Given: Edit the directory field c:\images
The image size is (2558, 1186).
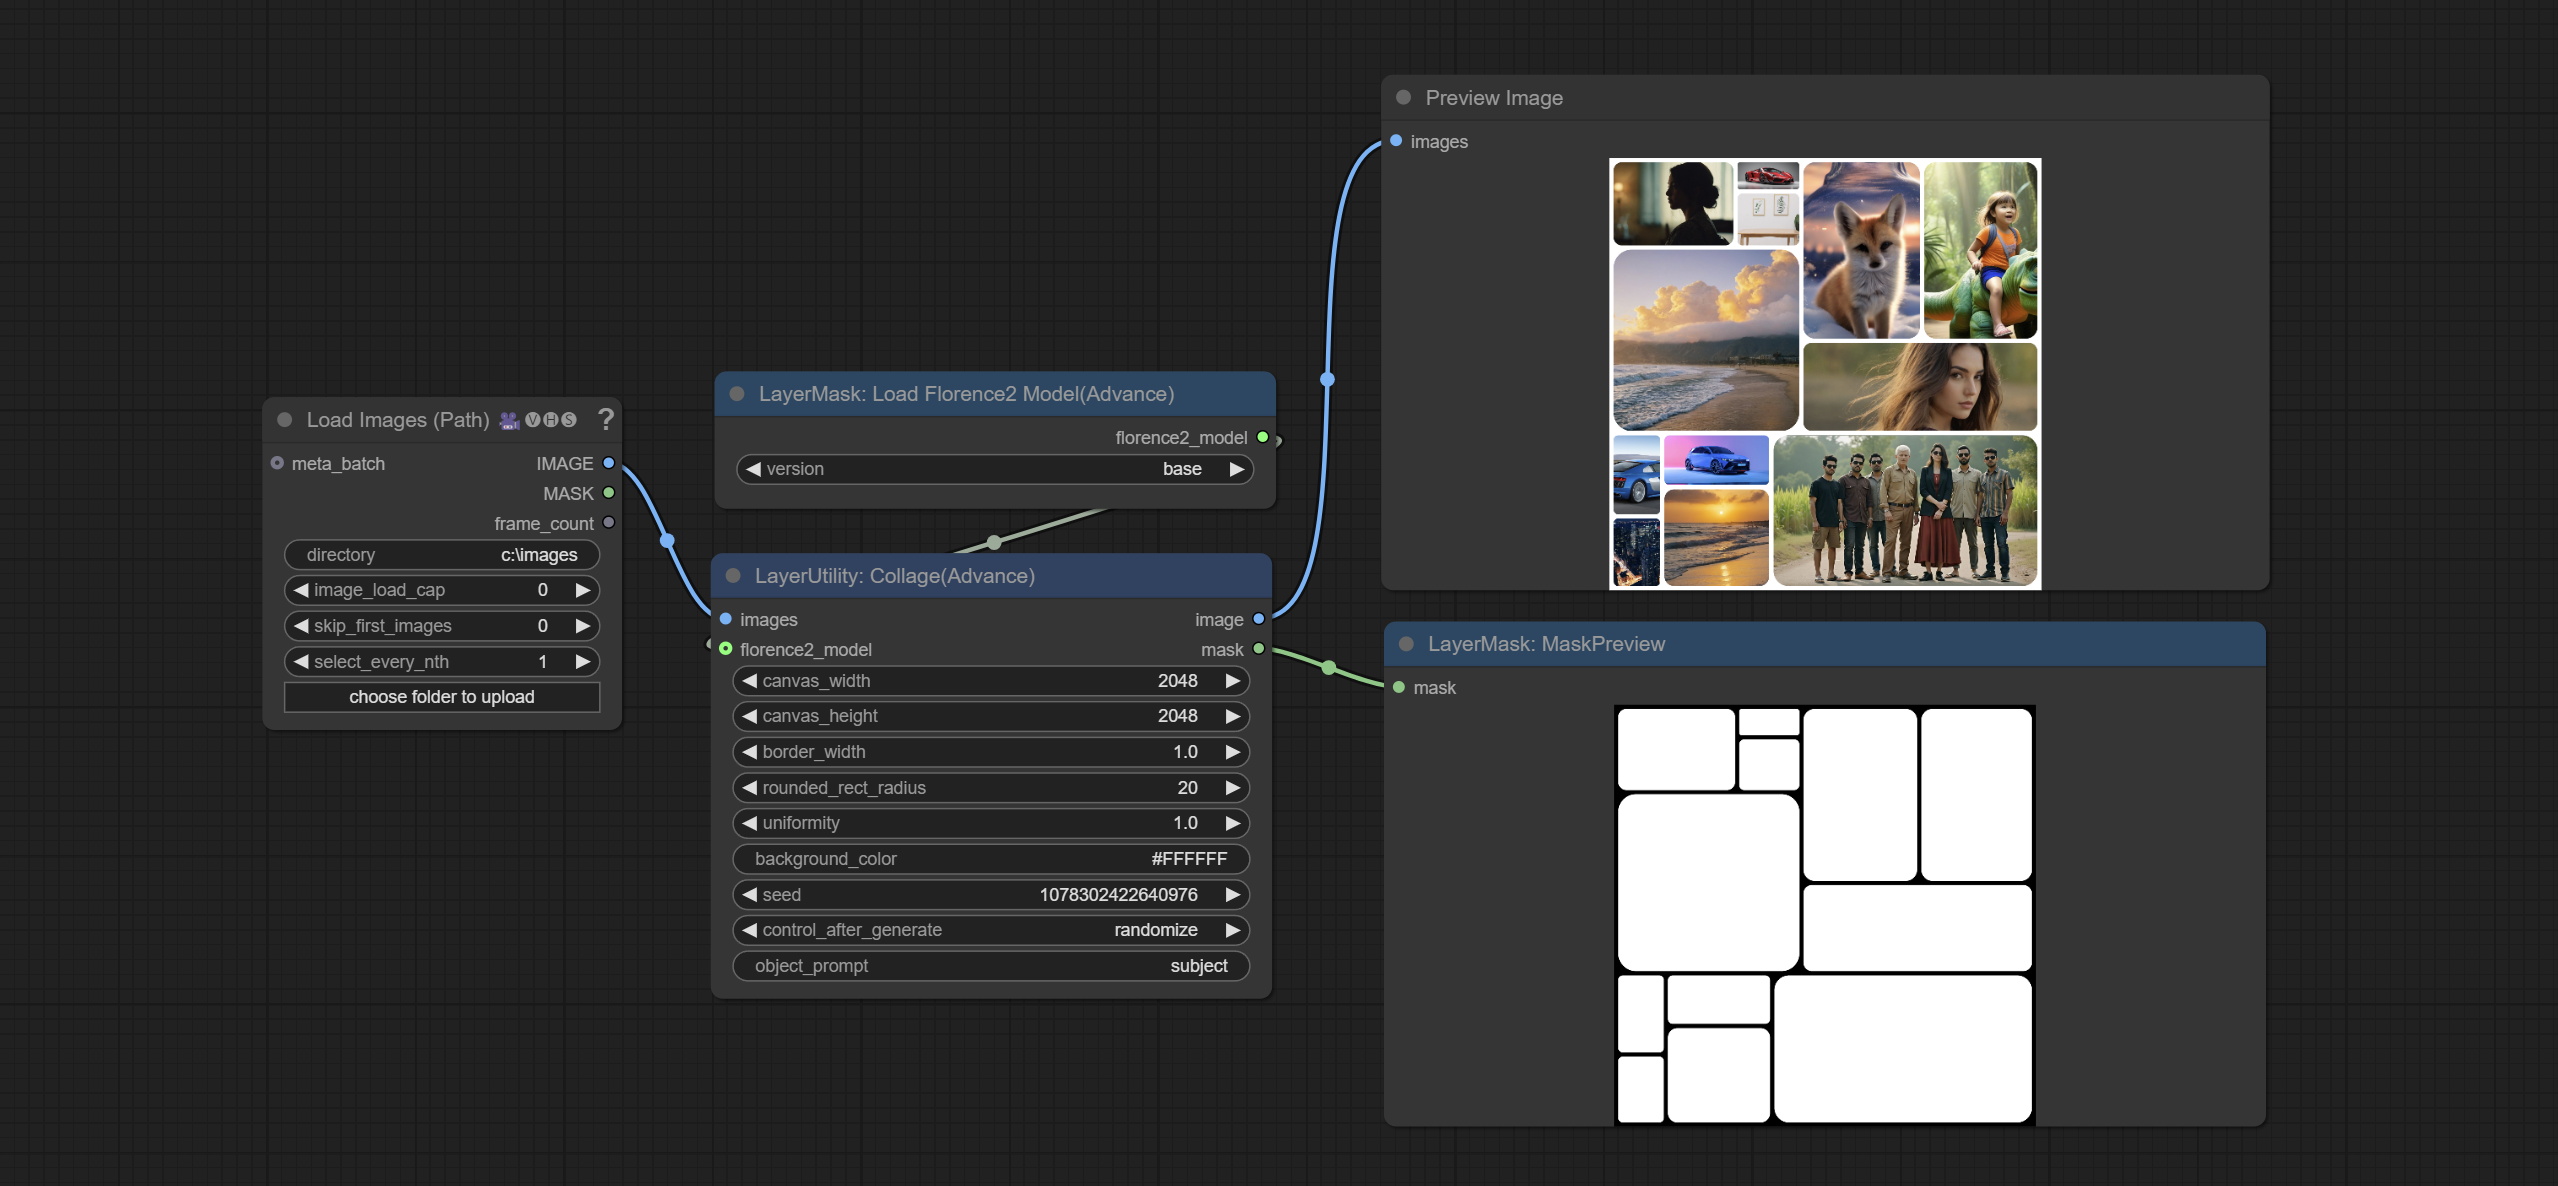Looking at the screenshot, I should 442,555.
